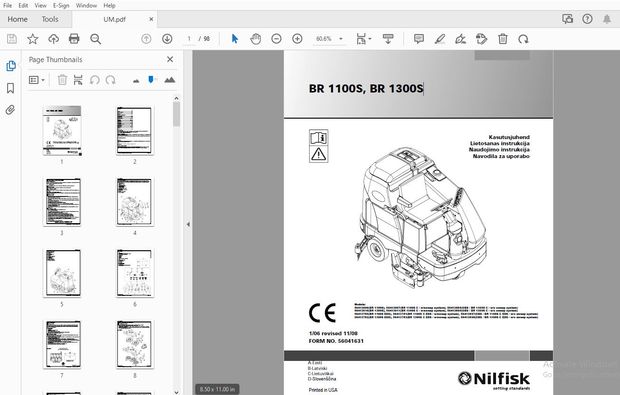Image resolution: width=620 pixels, height=395 pixels.
Task: Close the UM.pdf tab
Action: (x=151, y=19)
